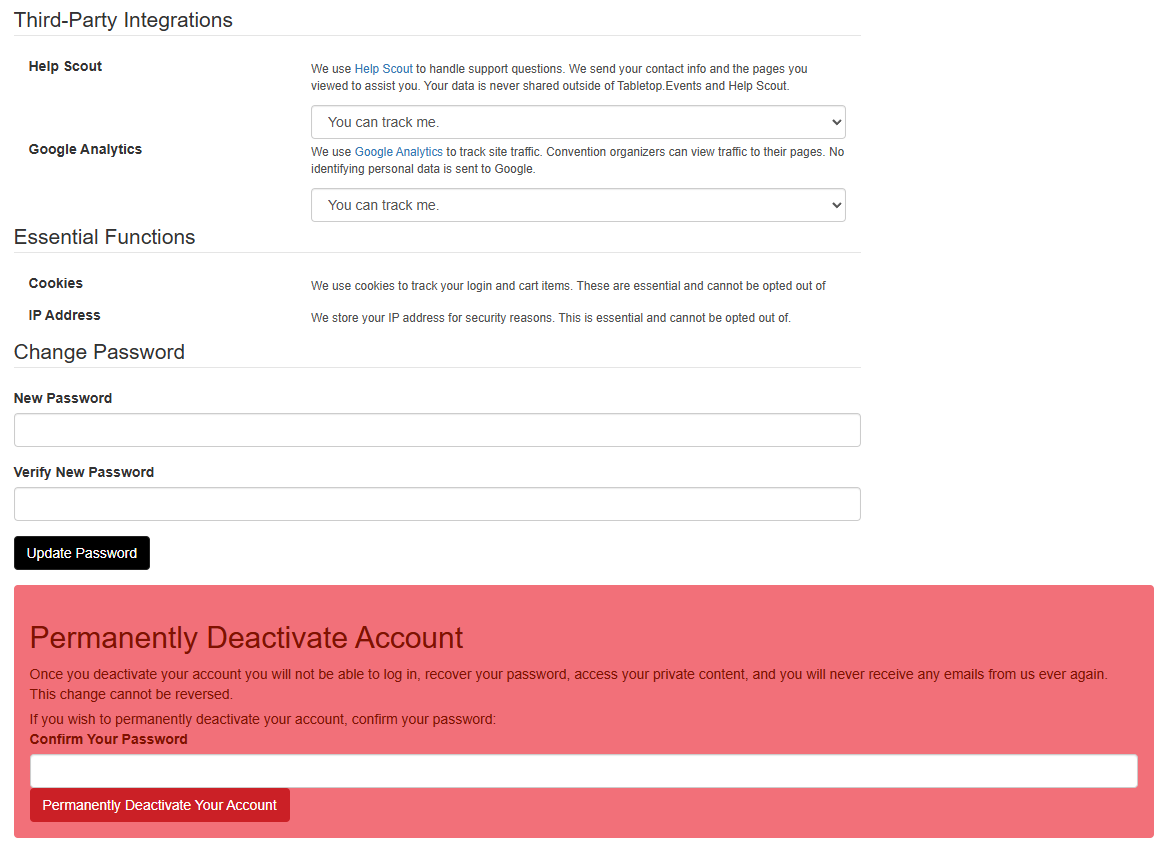Click the Help Scout row label
The height and width of the screenshot is (846, 1170).
65,66
